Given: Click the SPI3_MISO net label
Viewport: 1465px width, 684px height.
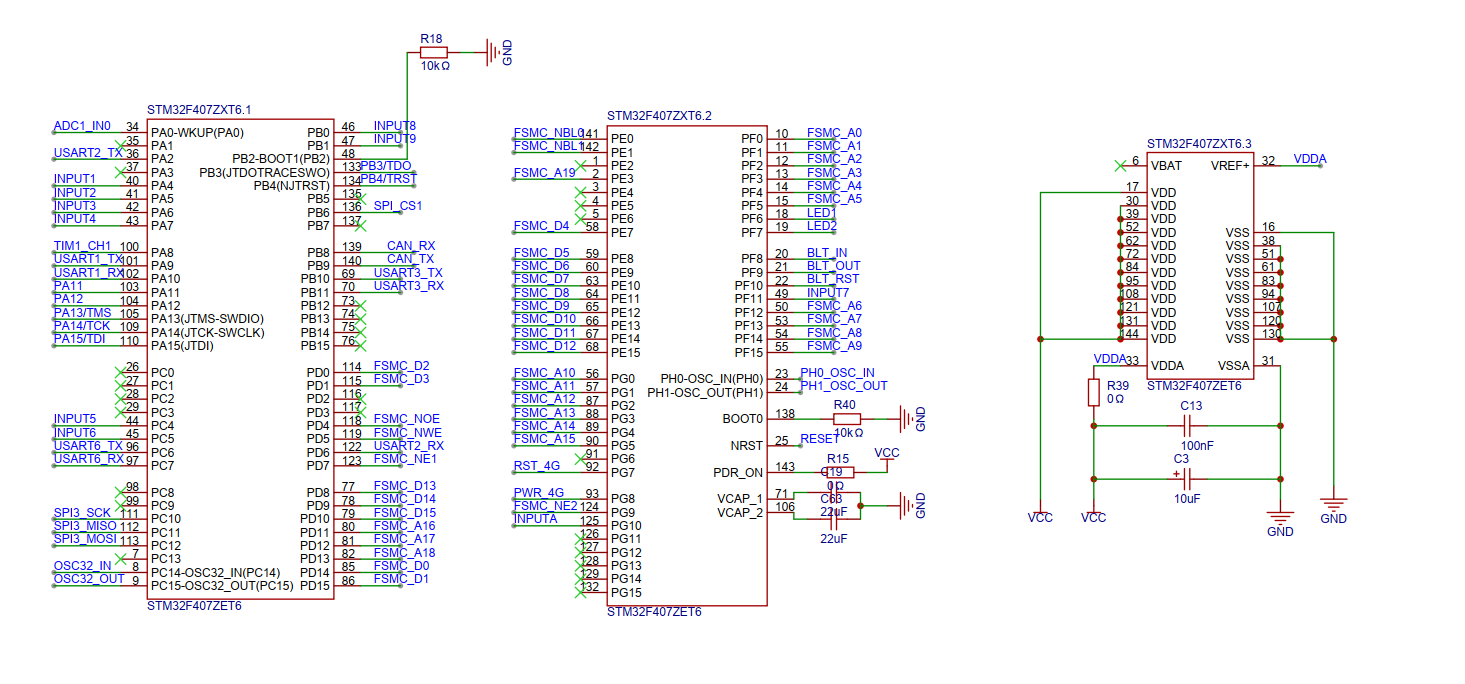Looking at the screenshot, I should click(85, 526).
